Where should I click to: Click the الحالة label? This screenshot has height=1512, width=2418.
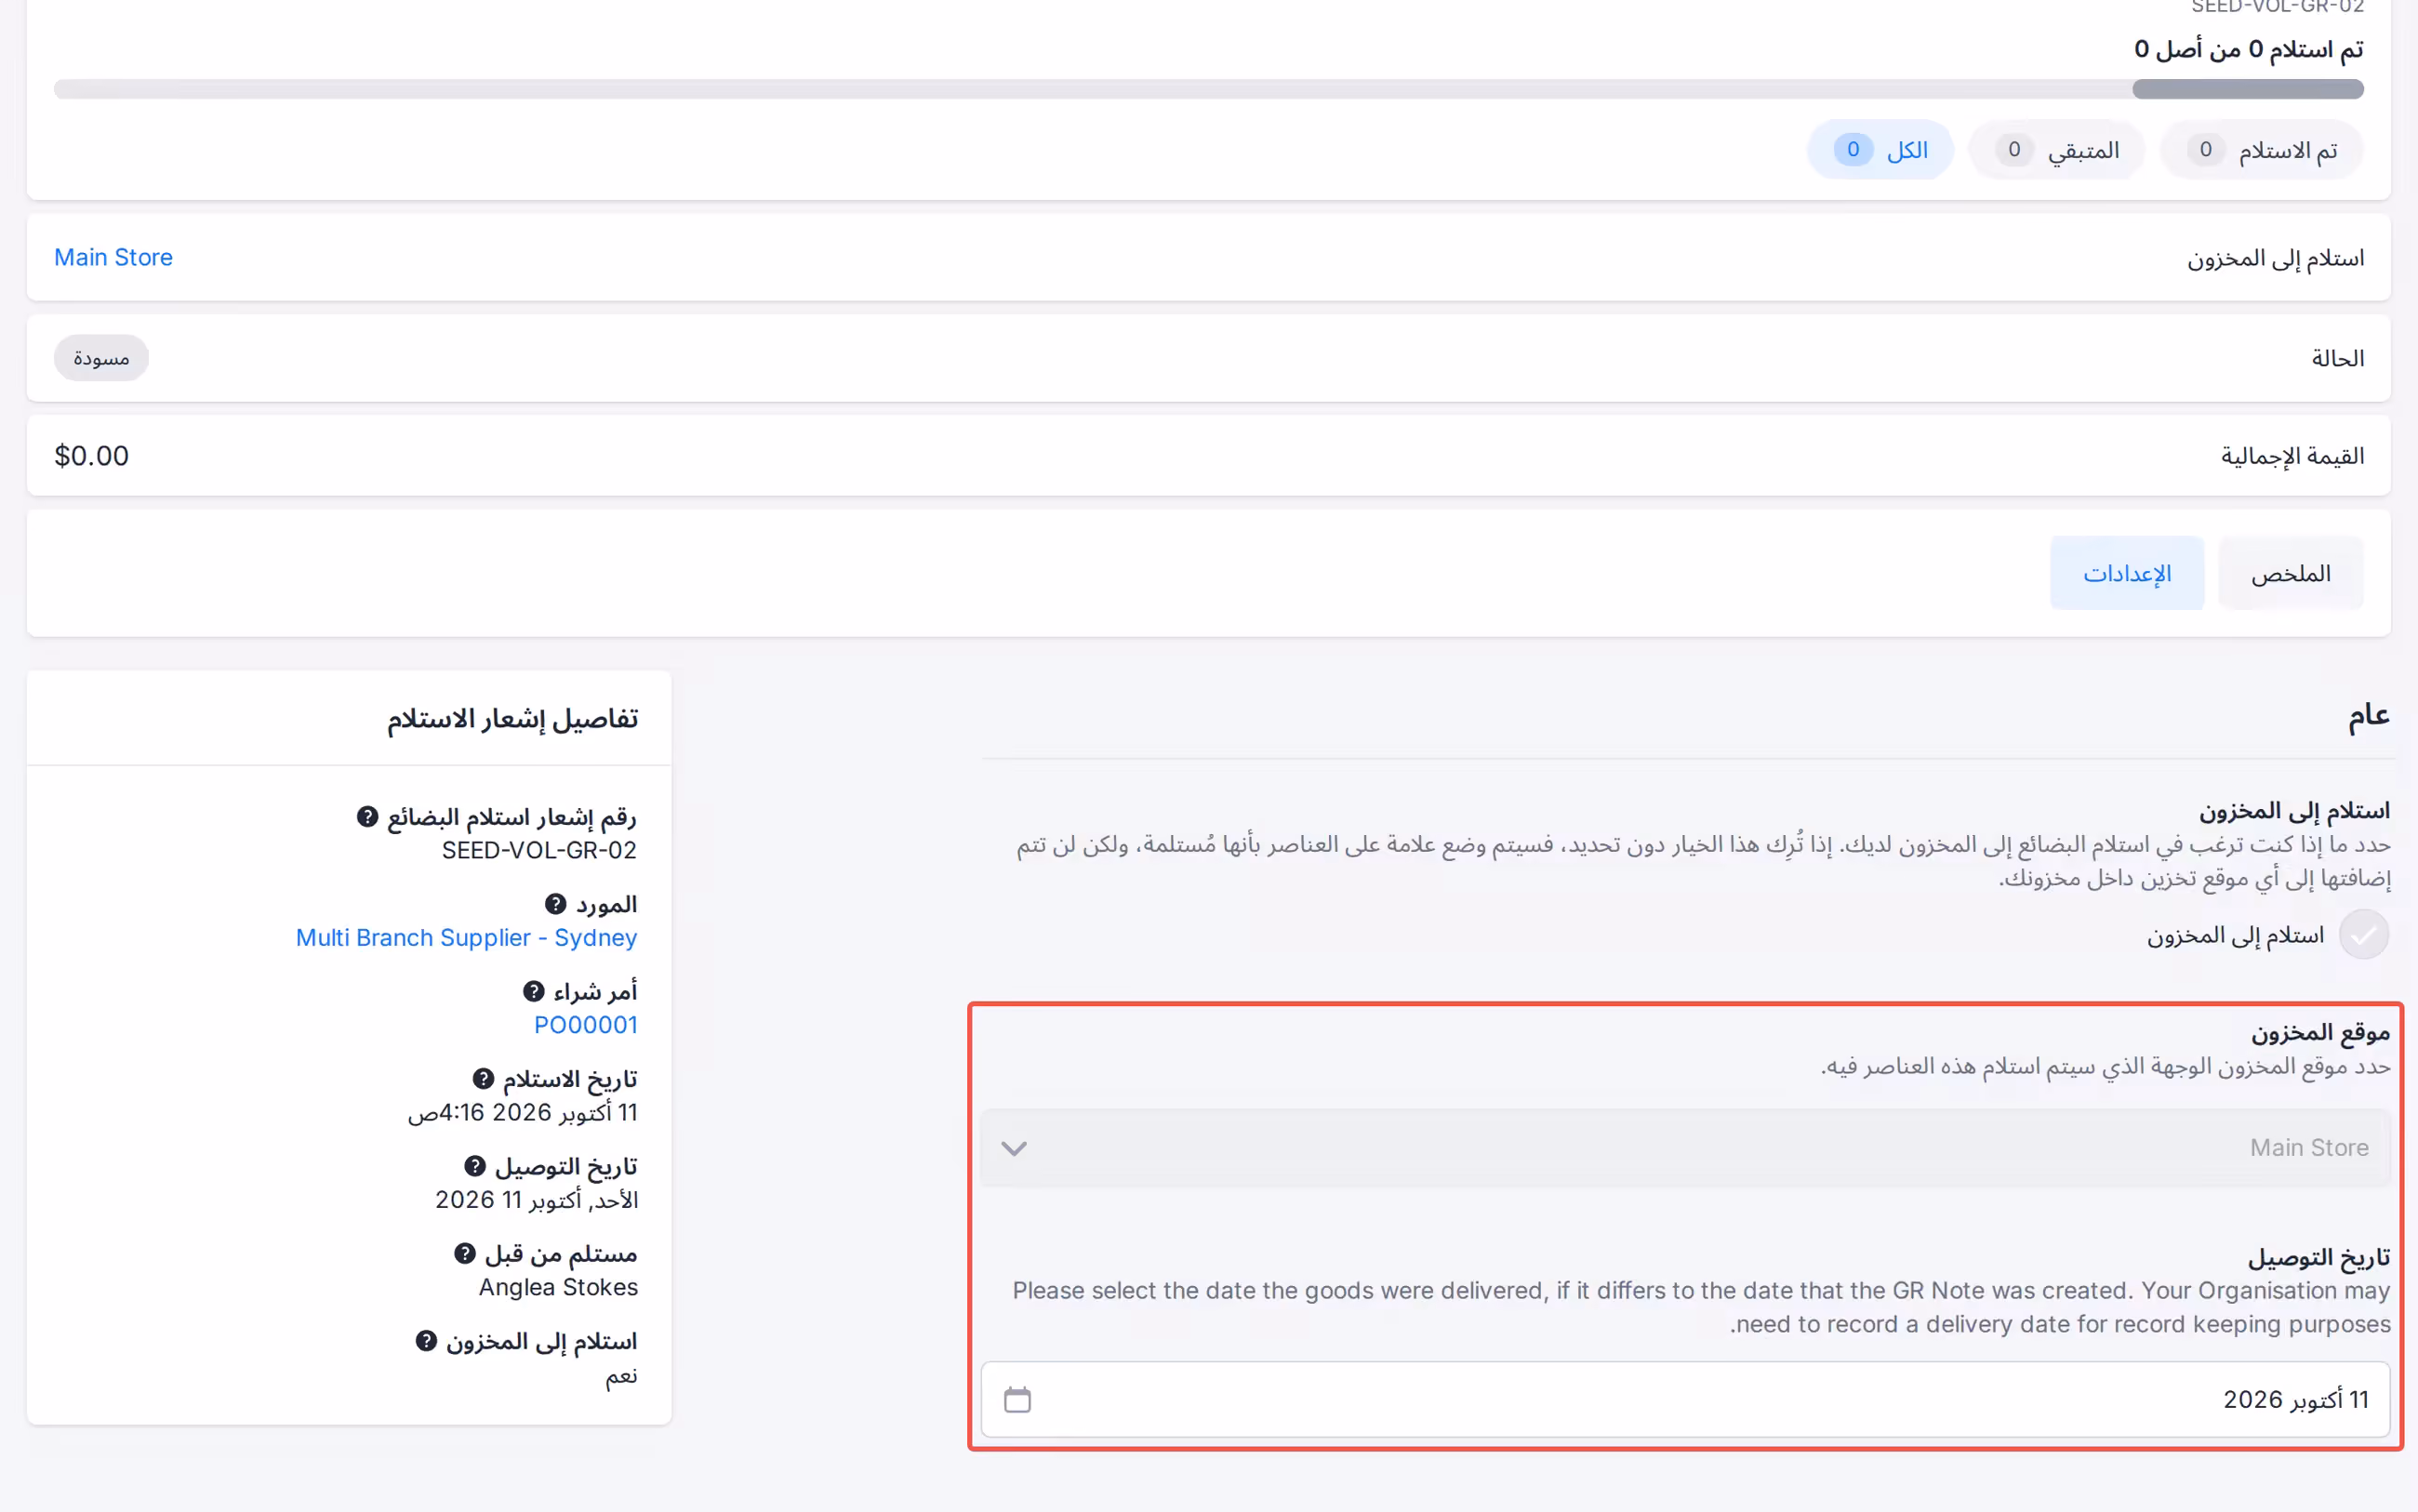click(2338, 358)
